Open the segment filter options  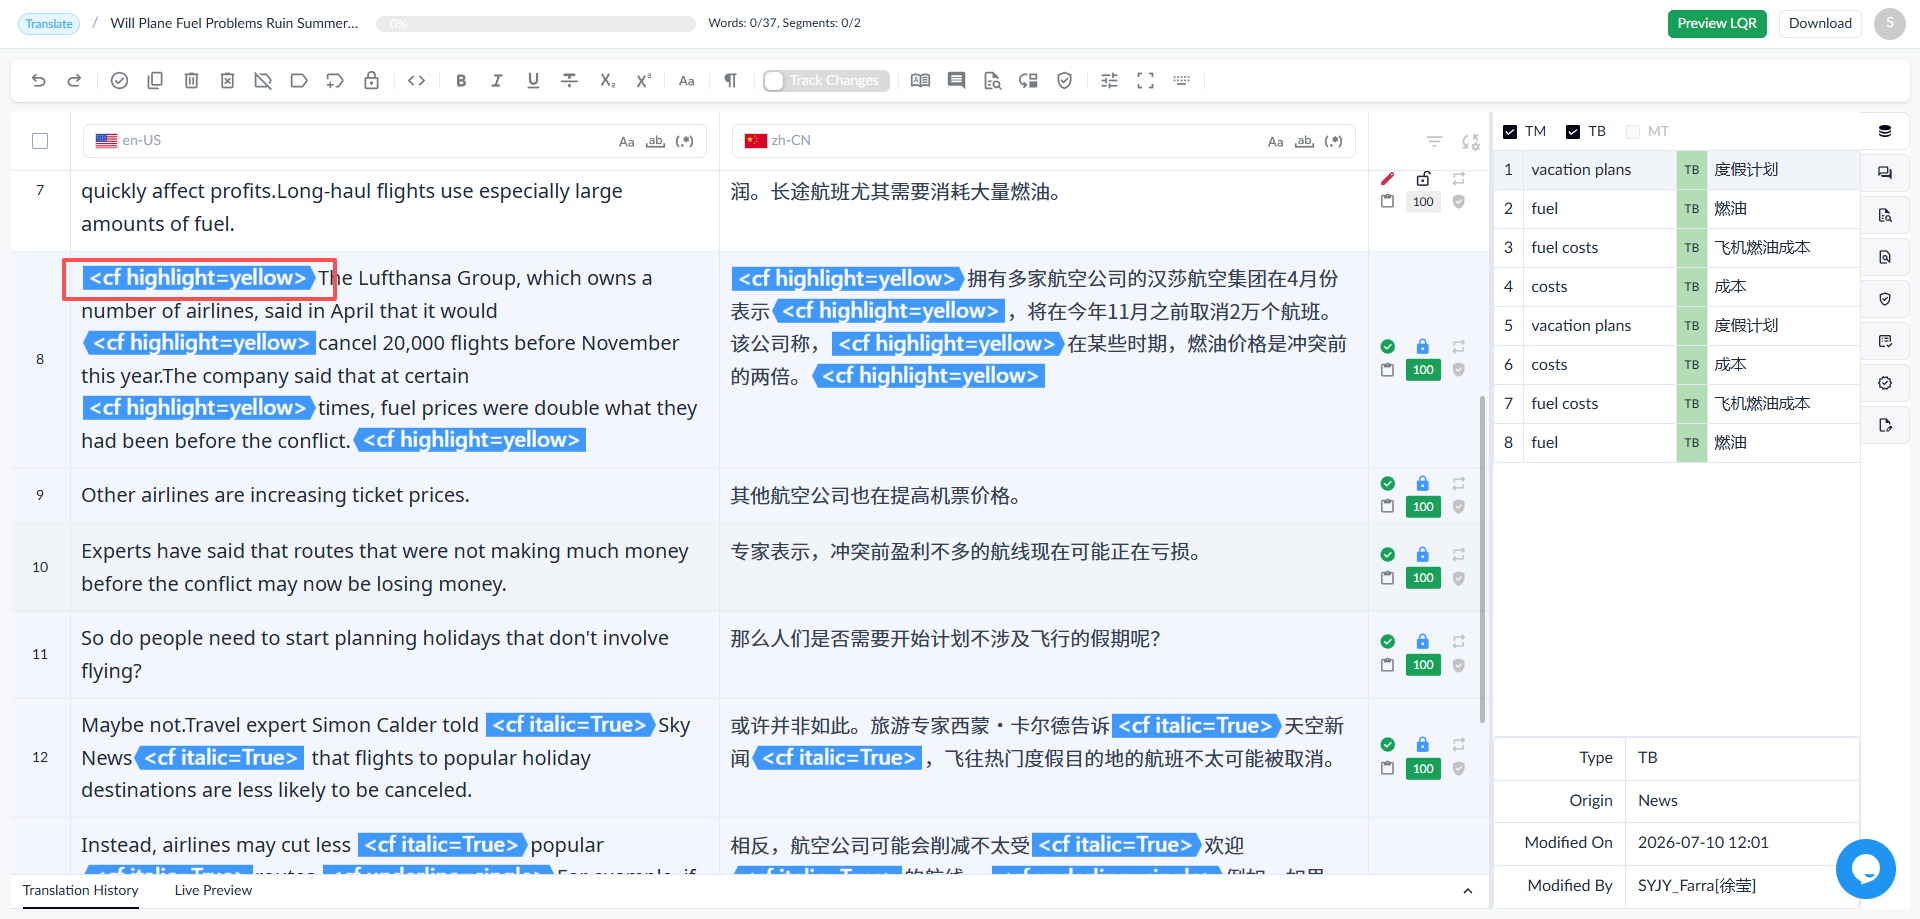pyautogui.click(x=1434, y=142)
